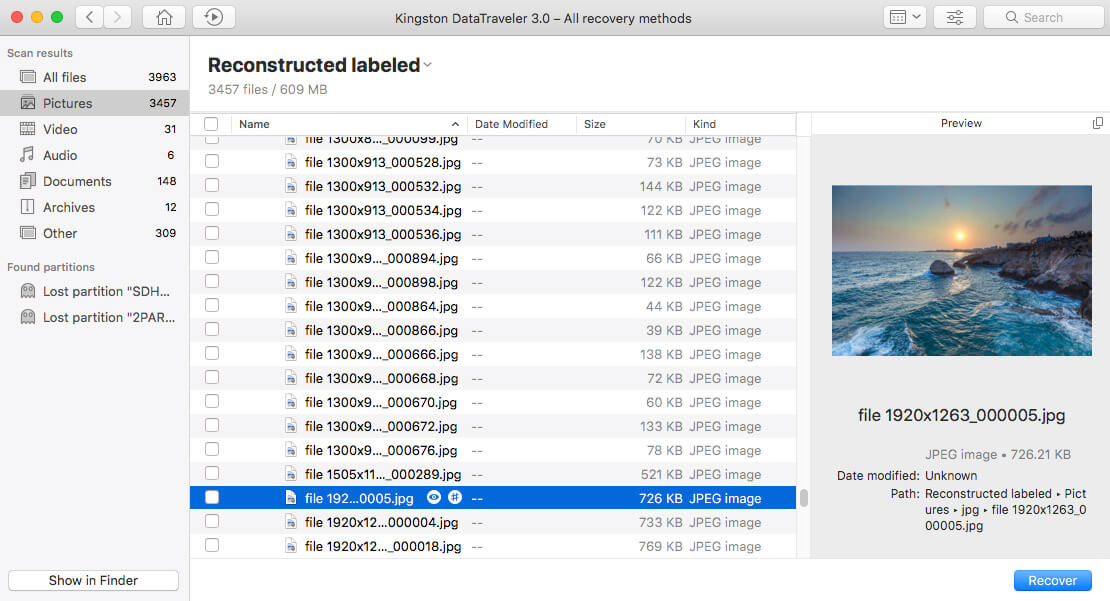Reverse sorting by clicking the Name column arrow
Image resolution: width=1110 pixels, height=601 pixels.
458,124
